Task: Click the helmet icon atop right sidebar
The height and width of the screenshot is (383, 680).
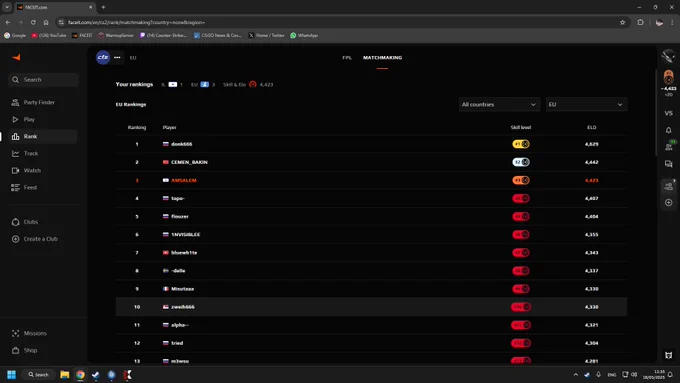Action: [x=668, y=56]
